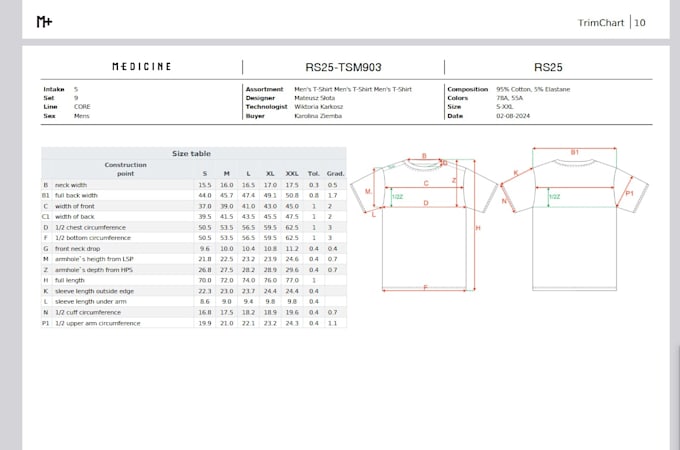Screen dimensions: 680x450
Task: Click sleeve under arm S value 8.6
Action: (x=205, y=302)
